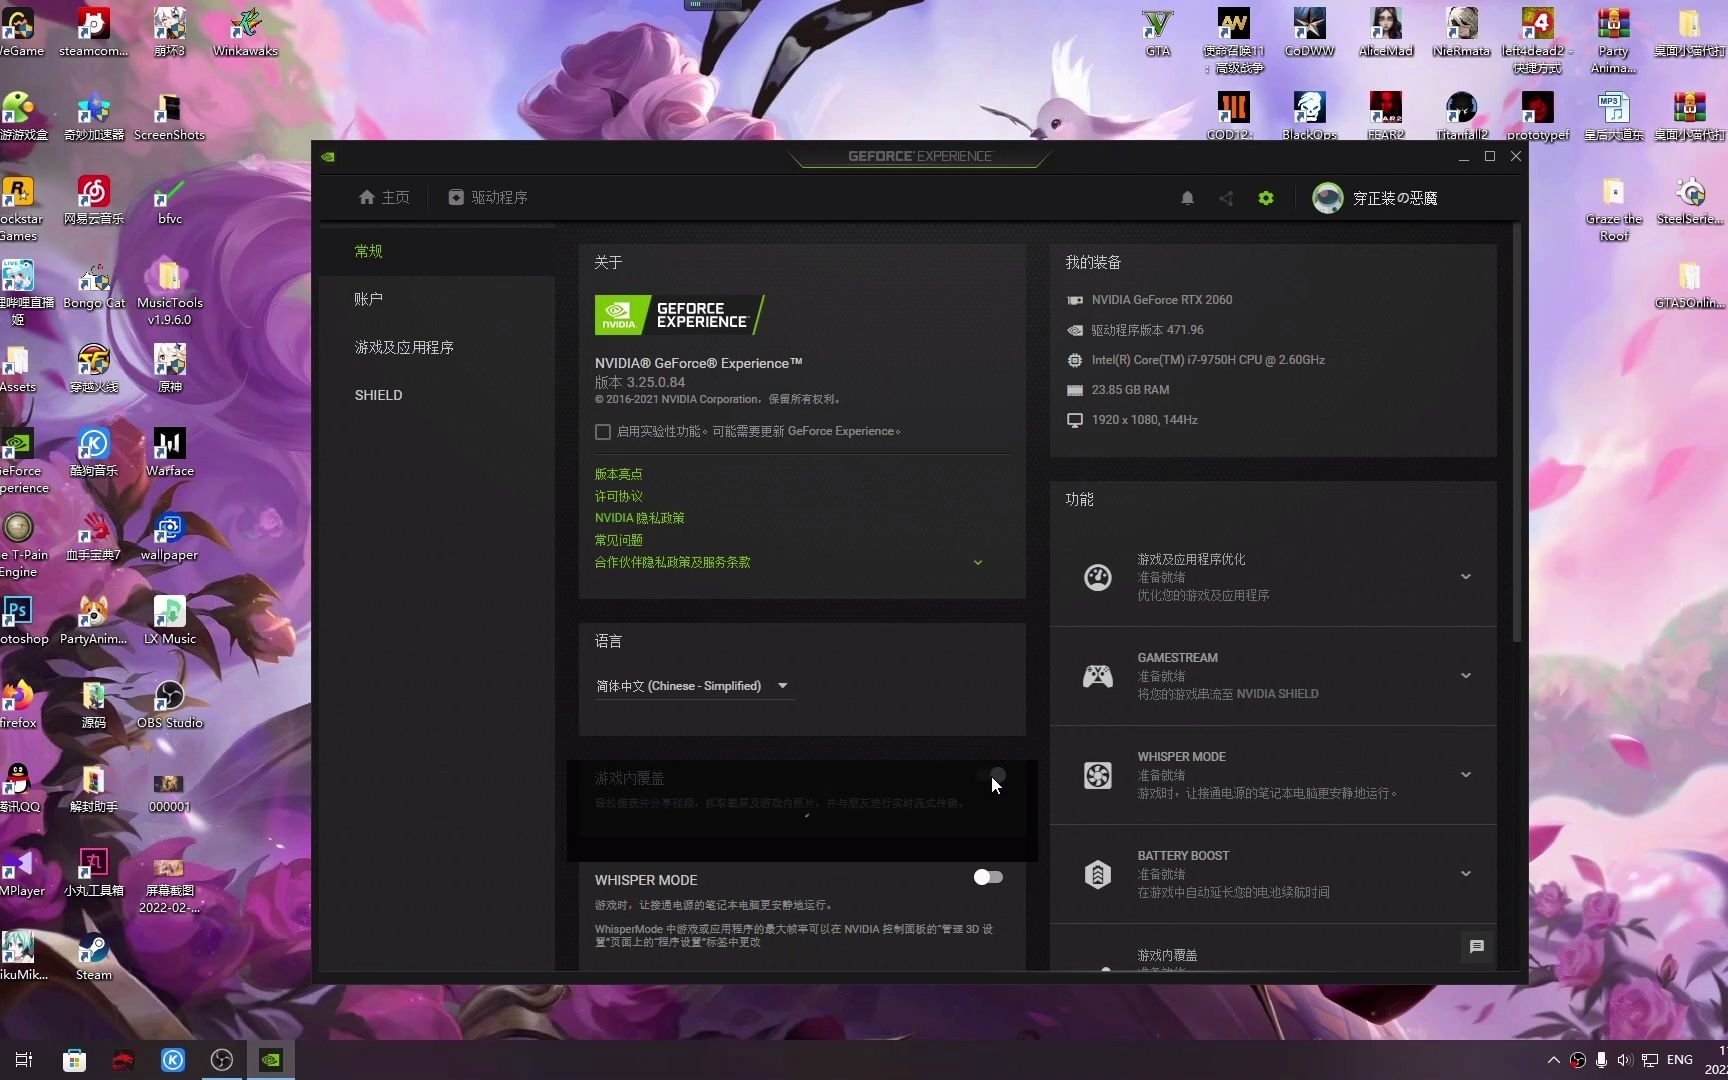Toggle the 游戏内覆盖 in-game overlay switch
1728x1080 pixels.
(x=990, y=775)
